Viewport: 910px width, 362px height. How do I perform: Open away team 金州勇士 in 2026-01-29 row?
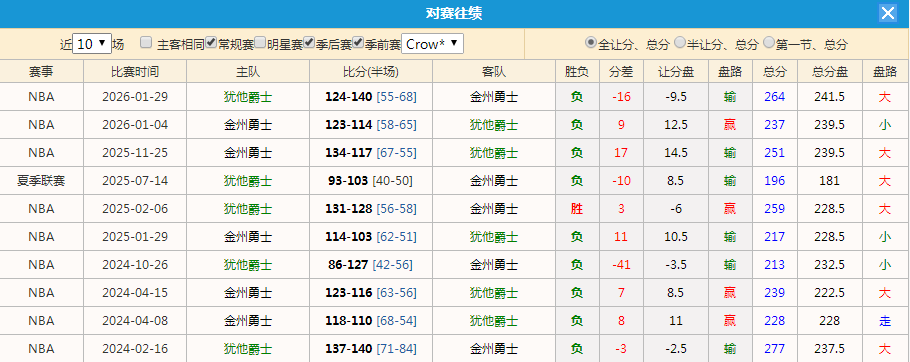tap(494, 97)
